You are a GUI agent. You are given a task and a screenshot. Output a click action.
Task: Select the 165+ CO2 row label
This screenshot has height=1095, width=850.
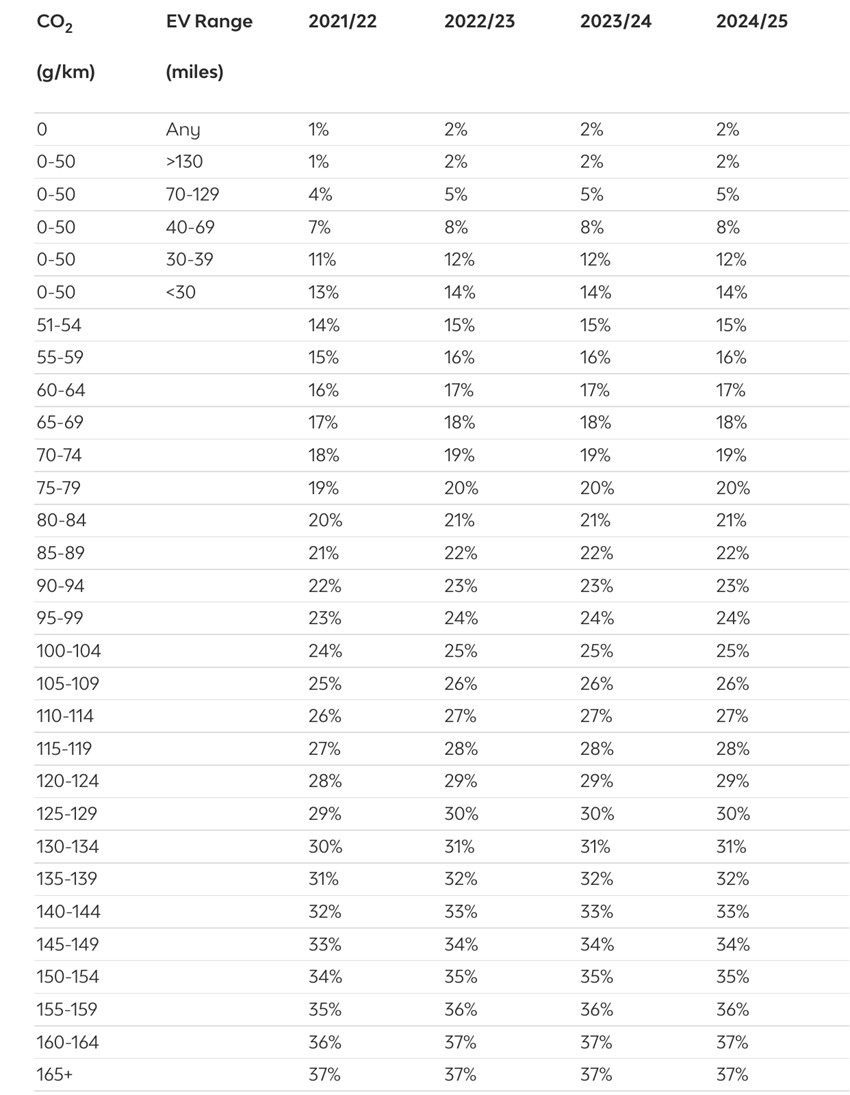pos(54,1074)
